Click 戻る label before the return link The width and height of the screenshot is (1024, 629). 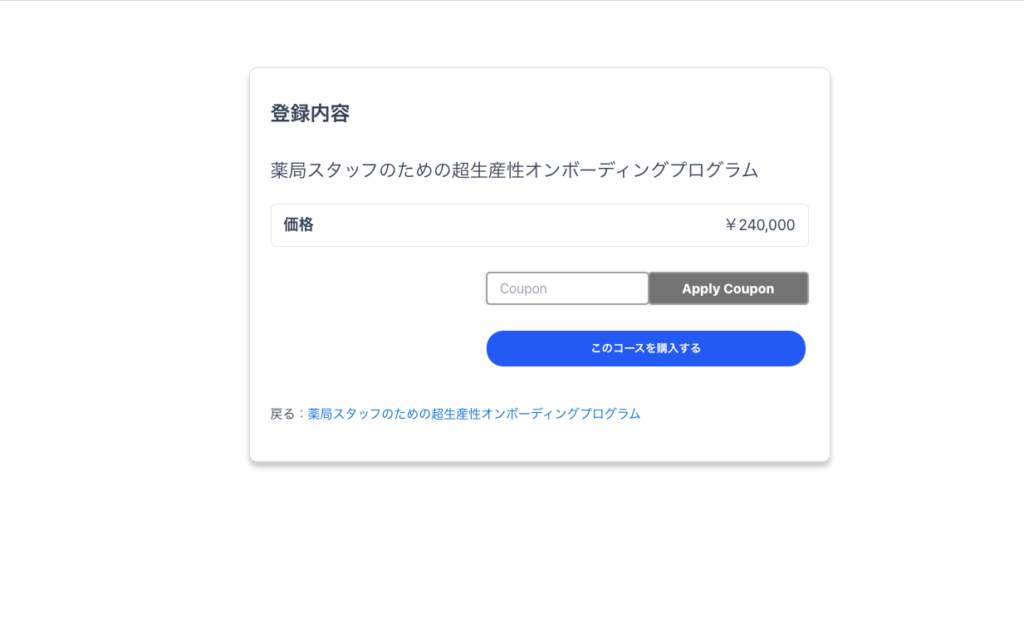(281, 412)
